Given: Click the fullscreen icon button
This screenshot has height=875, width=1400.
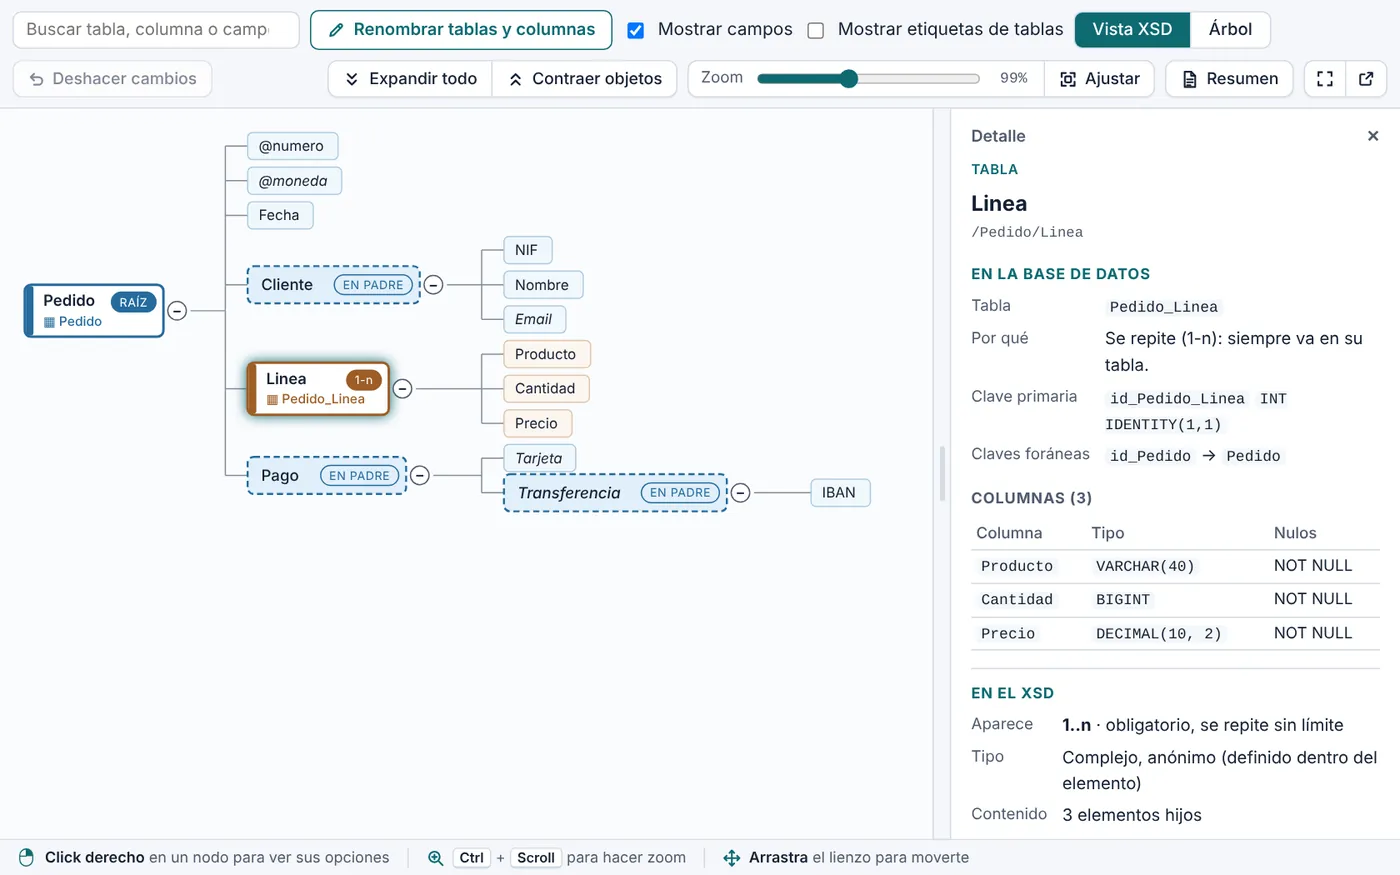Looking at the screenshot, I should pyautogui.click(x=1325, y=79).
